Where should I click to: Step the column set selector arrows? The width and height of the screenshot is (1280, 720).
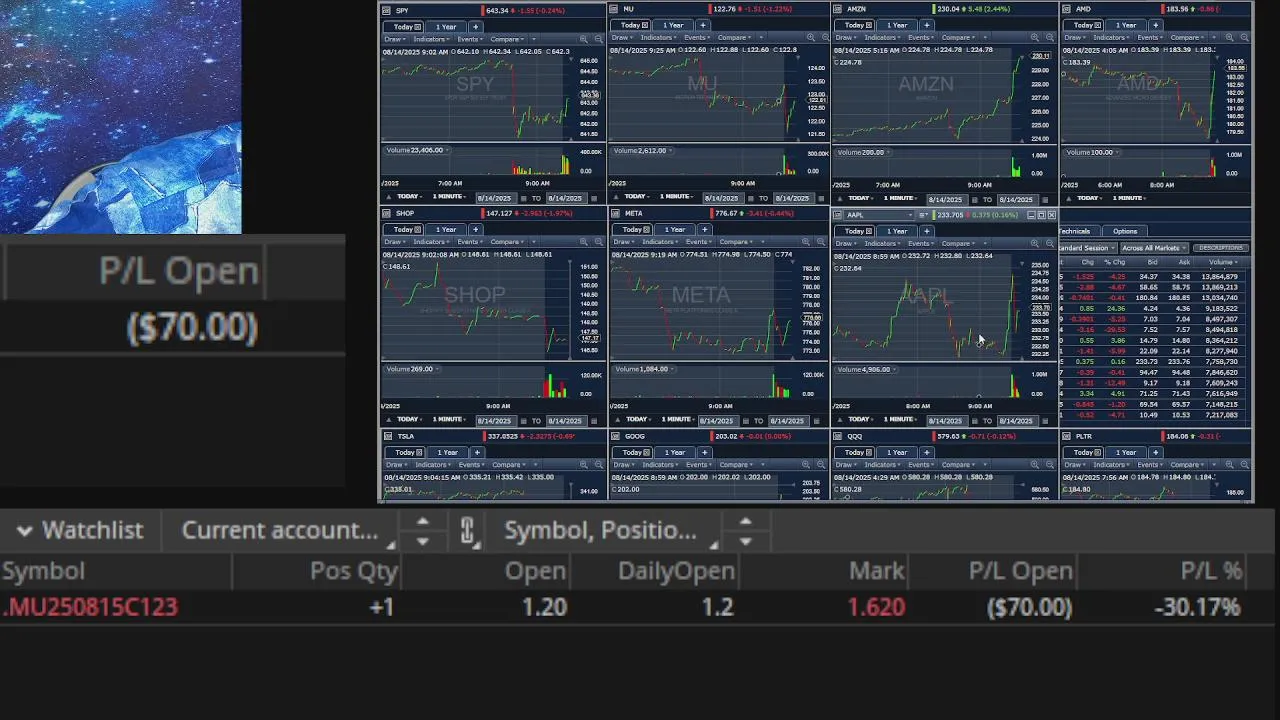point(745,531)
